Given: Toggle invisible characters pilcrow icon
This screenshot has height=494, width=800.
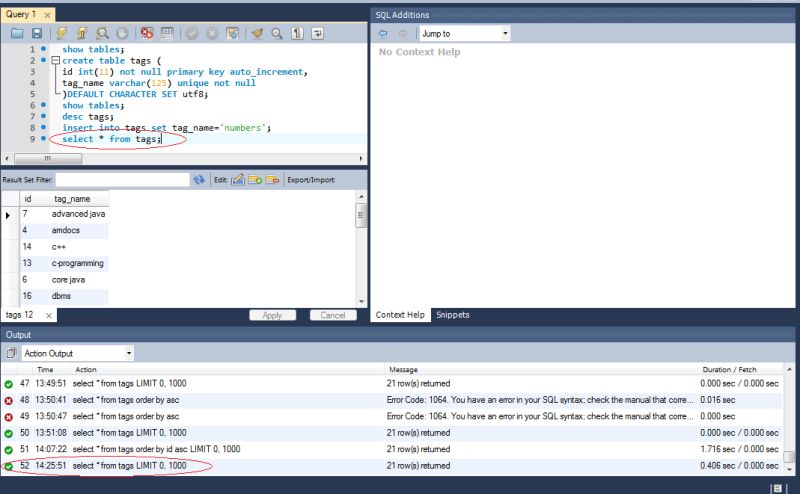Looking at the screenshot, I should click(x=297, y=34).
